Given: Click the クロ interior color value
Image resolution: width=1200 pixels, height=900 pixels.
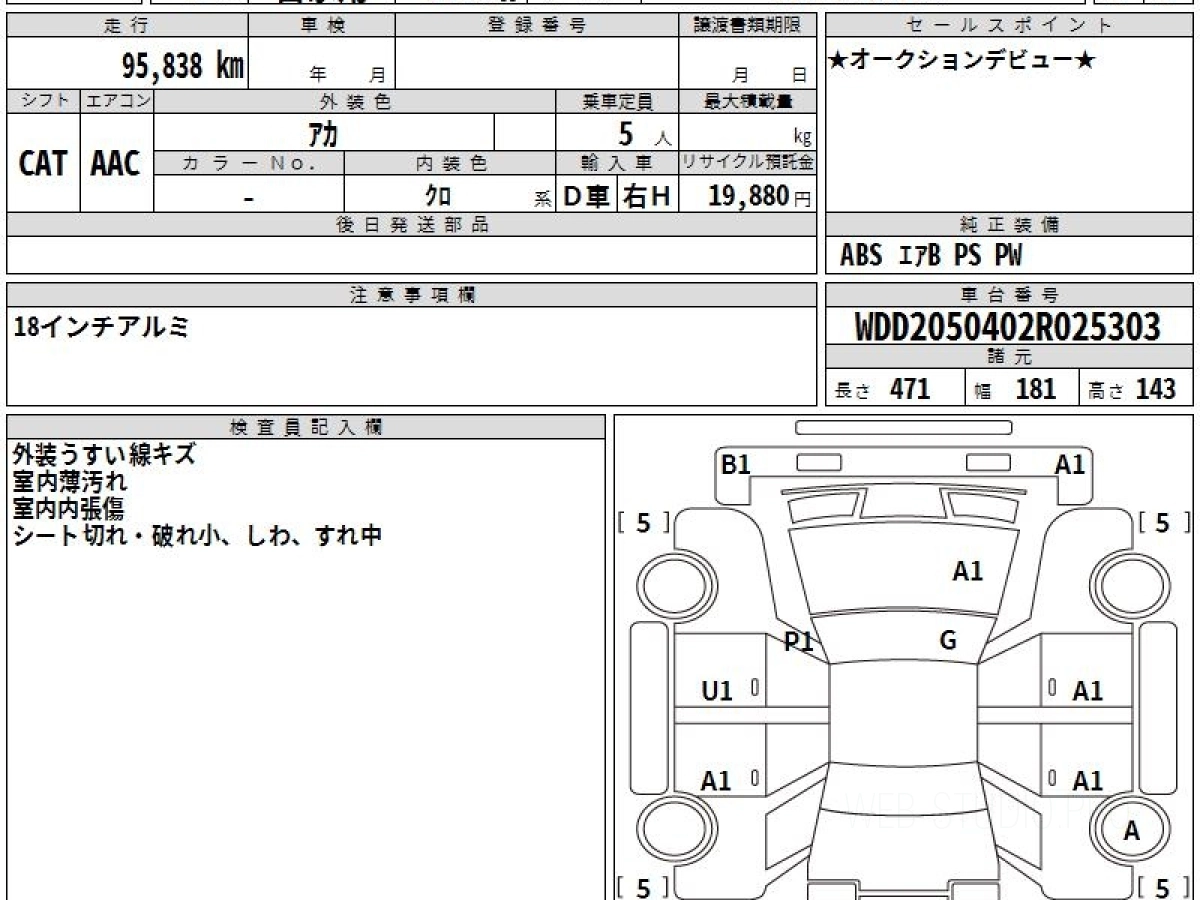Looking at the screenshot, I should pyautogui.click(x=437, y=195).
